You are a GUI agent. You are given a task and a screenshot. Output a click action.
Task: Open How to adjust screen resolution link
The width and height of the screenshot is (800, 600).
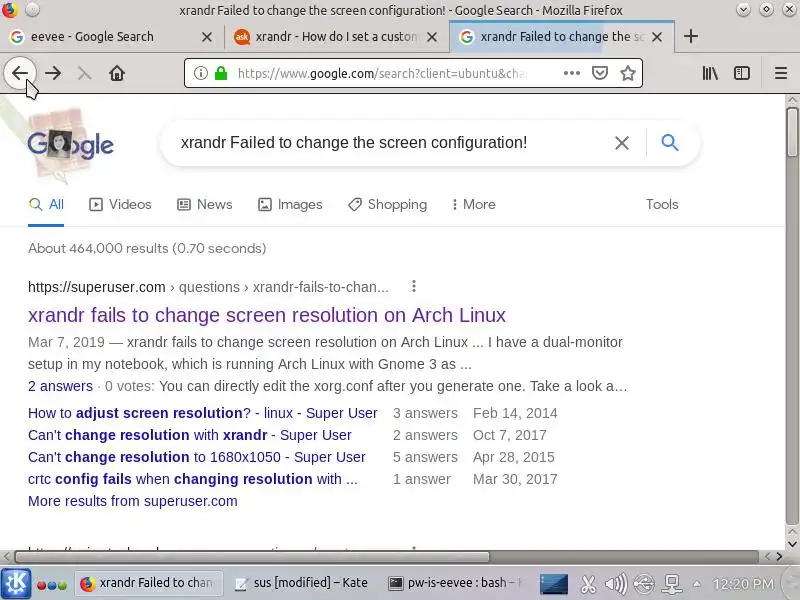(x=203, y=413)
